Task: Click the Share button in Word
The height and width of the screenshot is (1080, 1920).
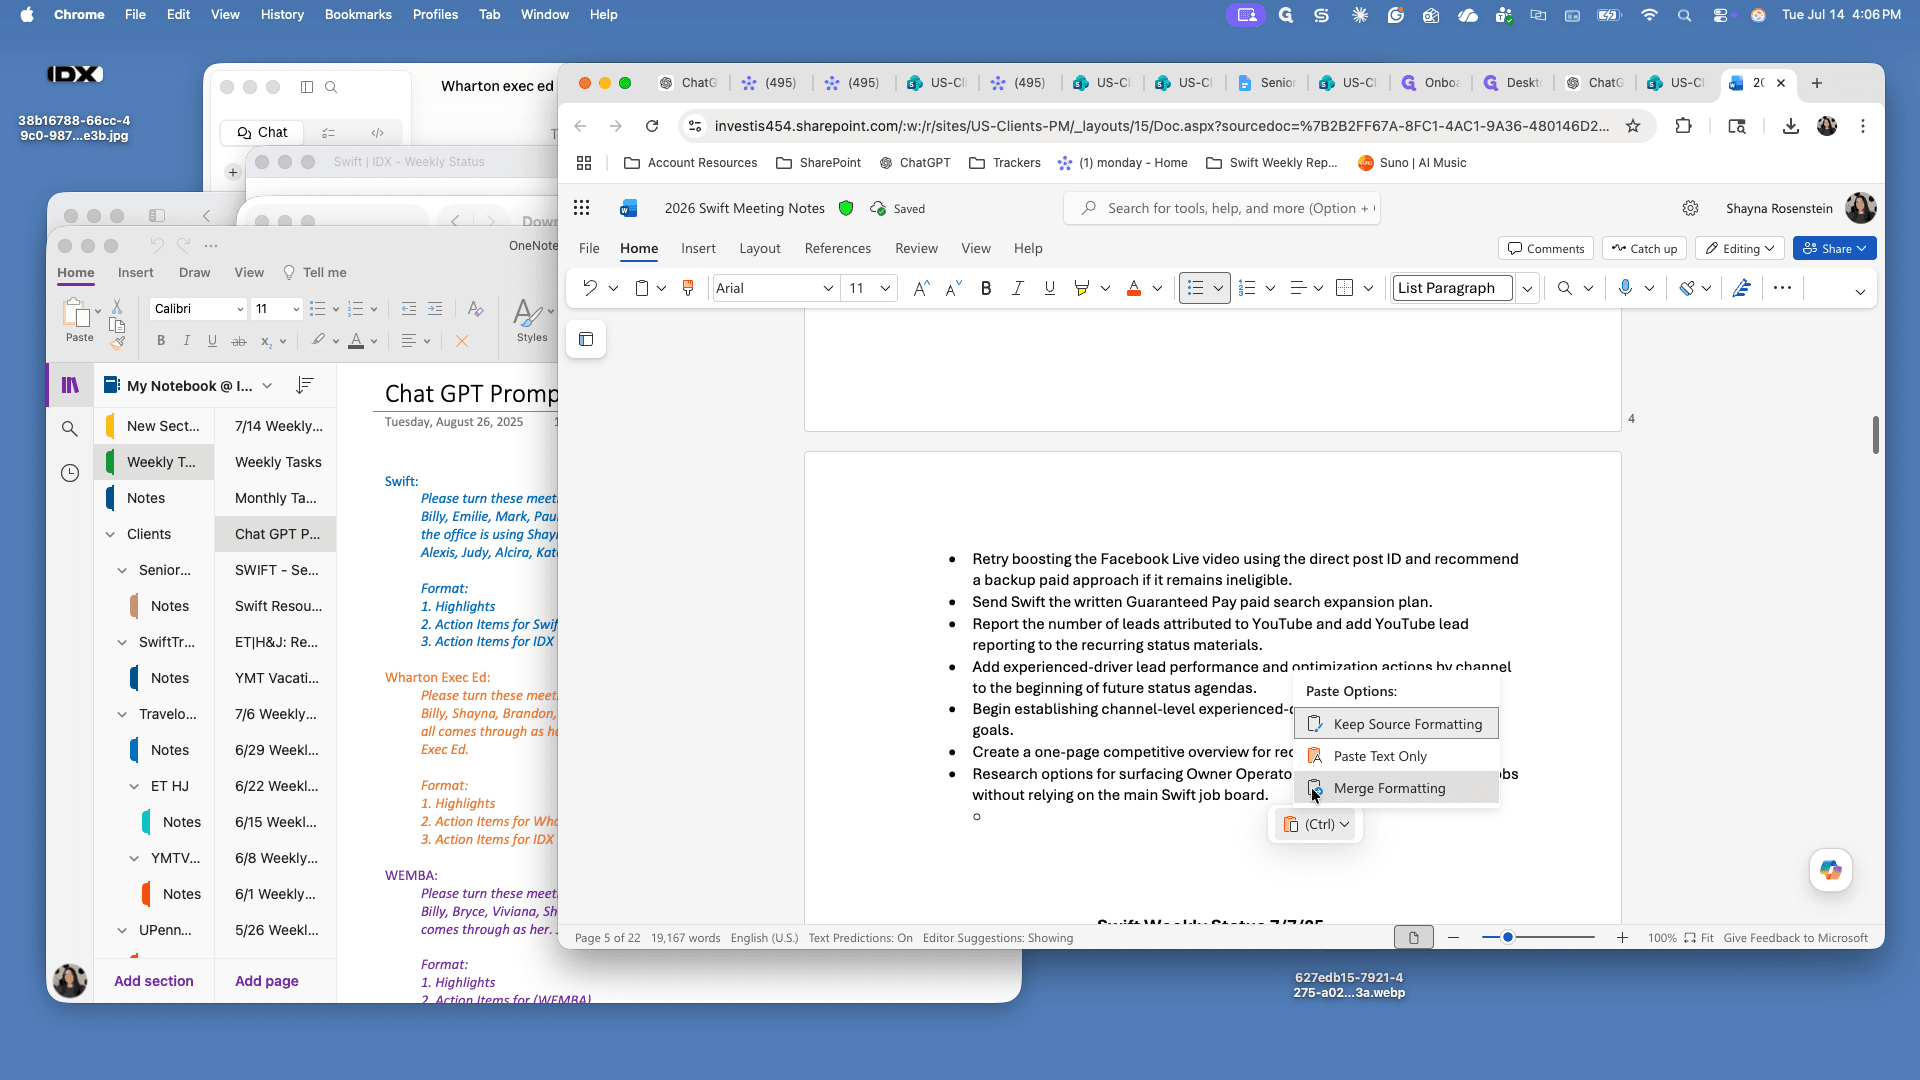Action: point(1834,248)
